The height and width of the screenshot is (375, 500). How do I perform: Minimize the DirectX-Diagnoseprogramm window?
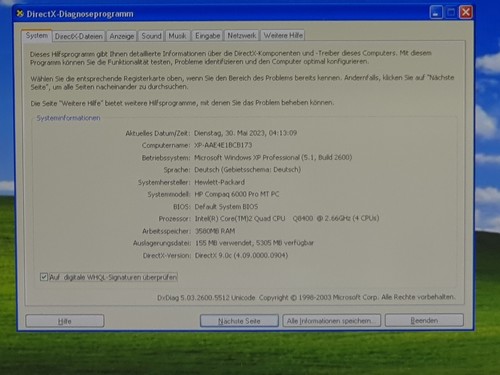point(436,13)
